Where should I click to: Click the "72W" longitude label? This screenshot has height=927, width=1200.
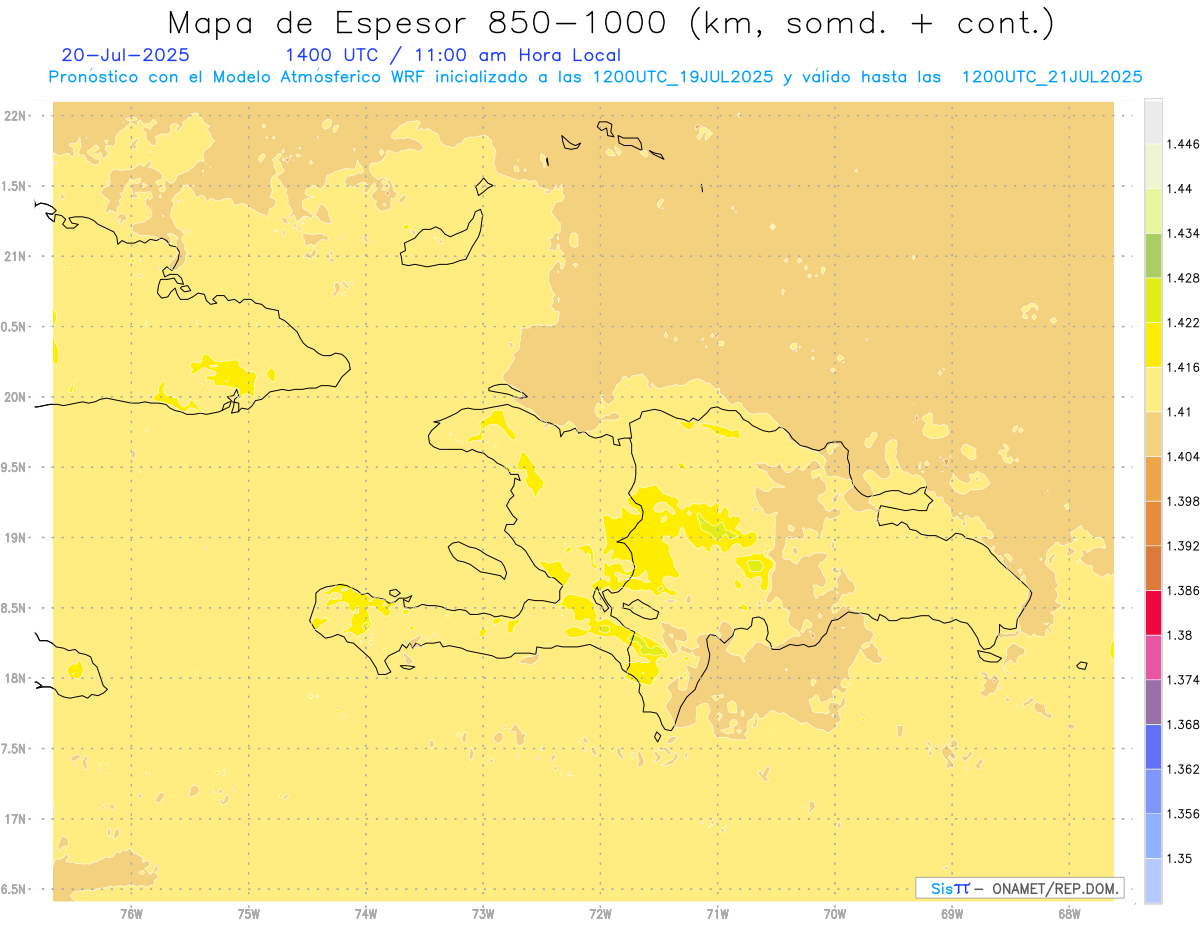point(600,914)
